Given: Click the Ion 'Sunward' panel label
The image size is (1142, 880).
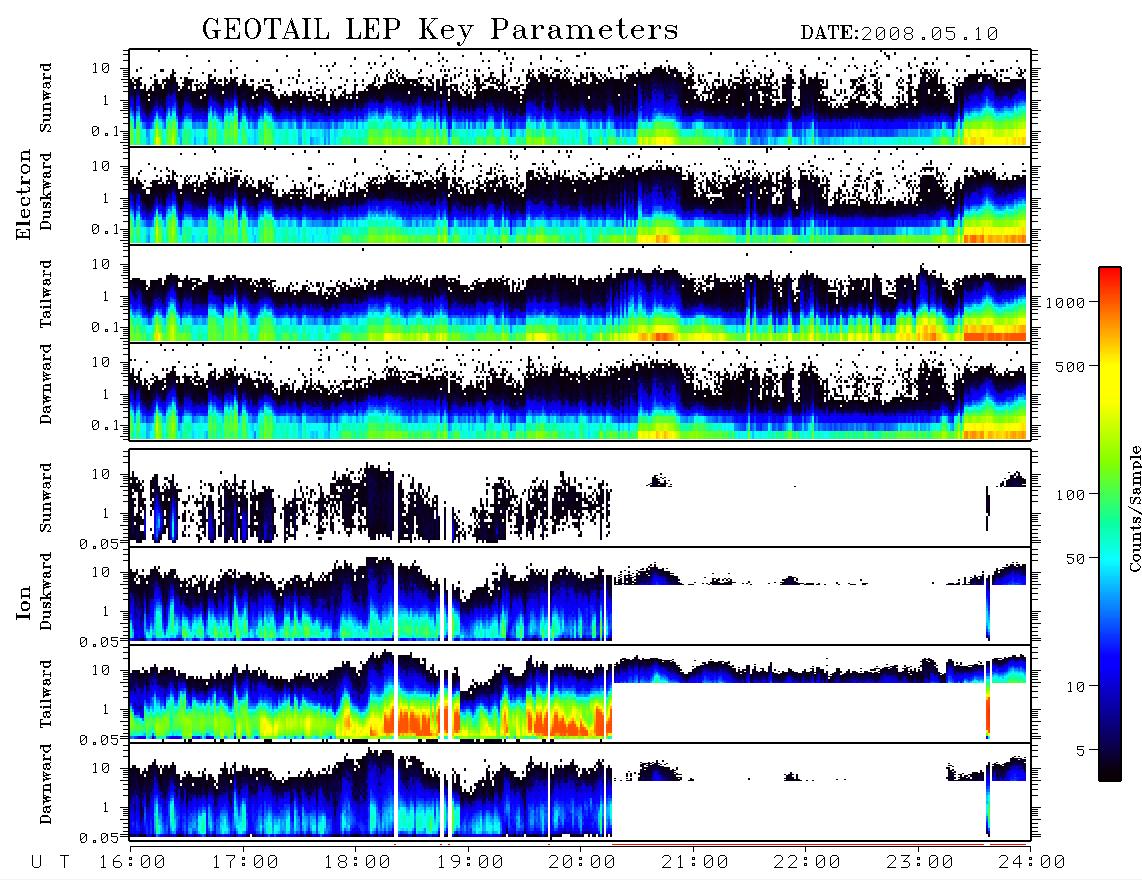Looking at the screenshot, I should pyautogui.click(x=45, y=498).
